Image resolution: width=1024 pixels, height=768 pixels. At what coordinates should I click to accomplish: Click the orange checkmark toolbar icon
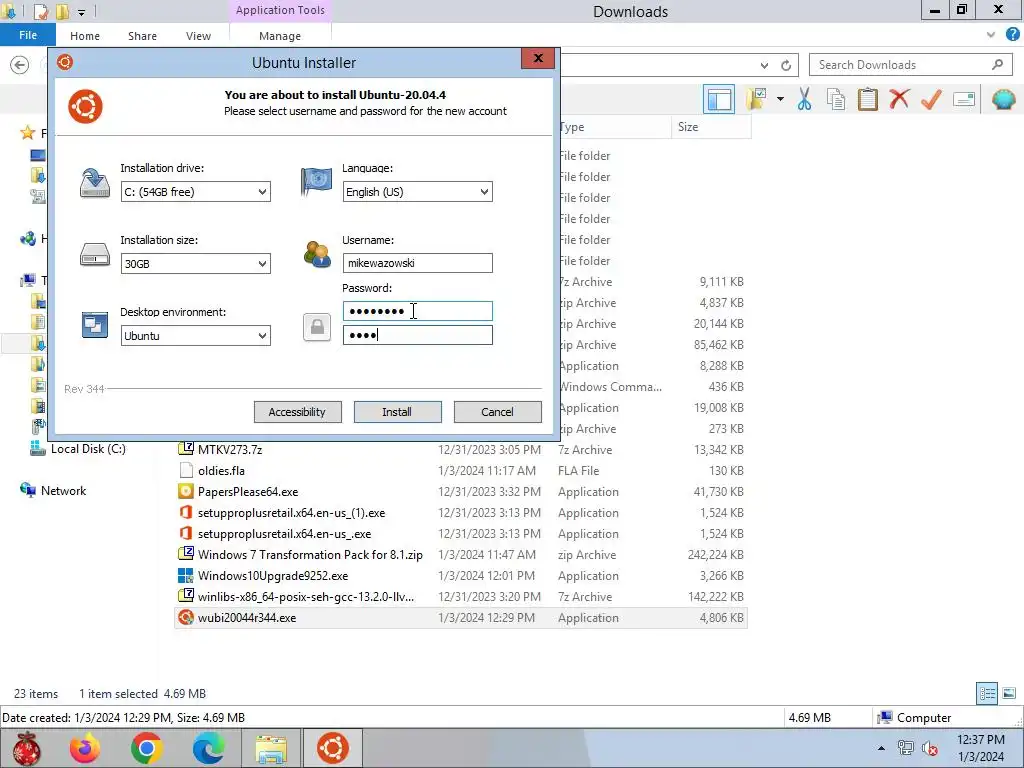pyautogui.click(x=931, y=99)
